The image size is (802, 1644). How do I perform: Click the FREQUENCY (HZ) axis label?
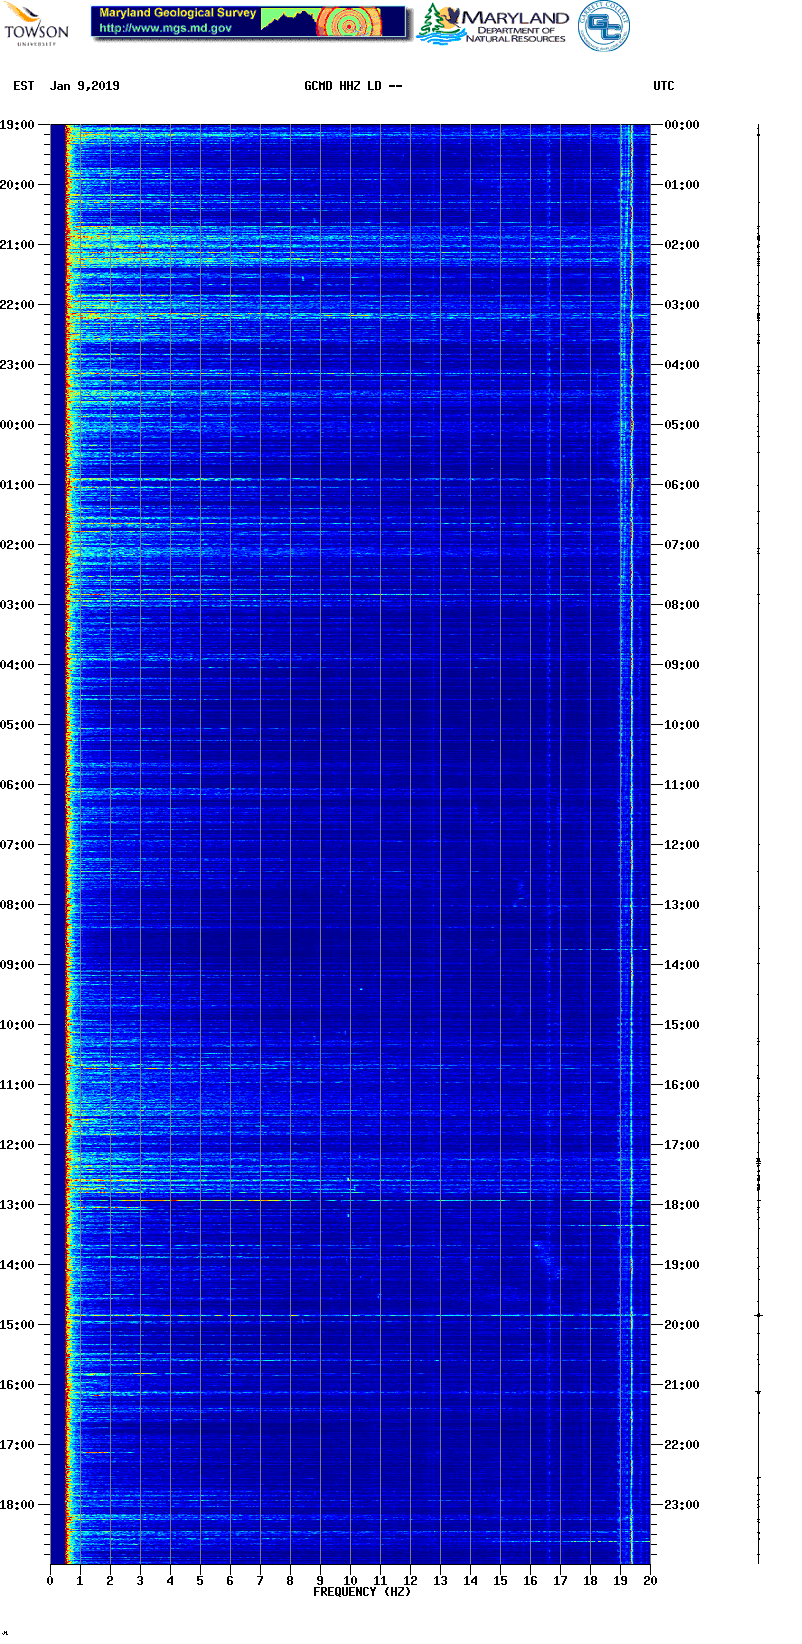(362, 1591)
